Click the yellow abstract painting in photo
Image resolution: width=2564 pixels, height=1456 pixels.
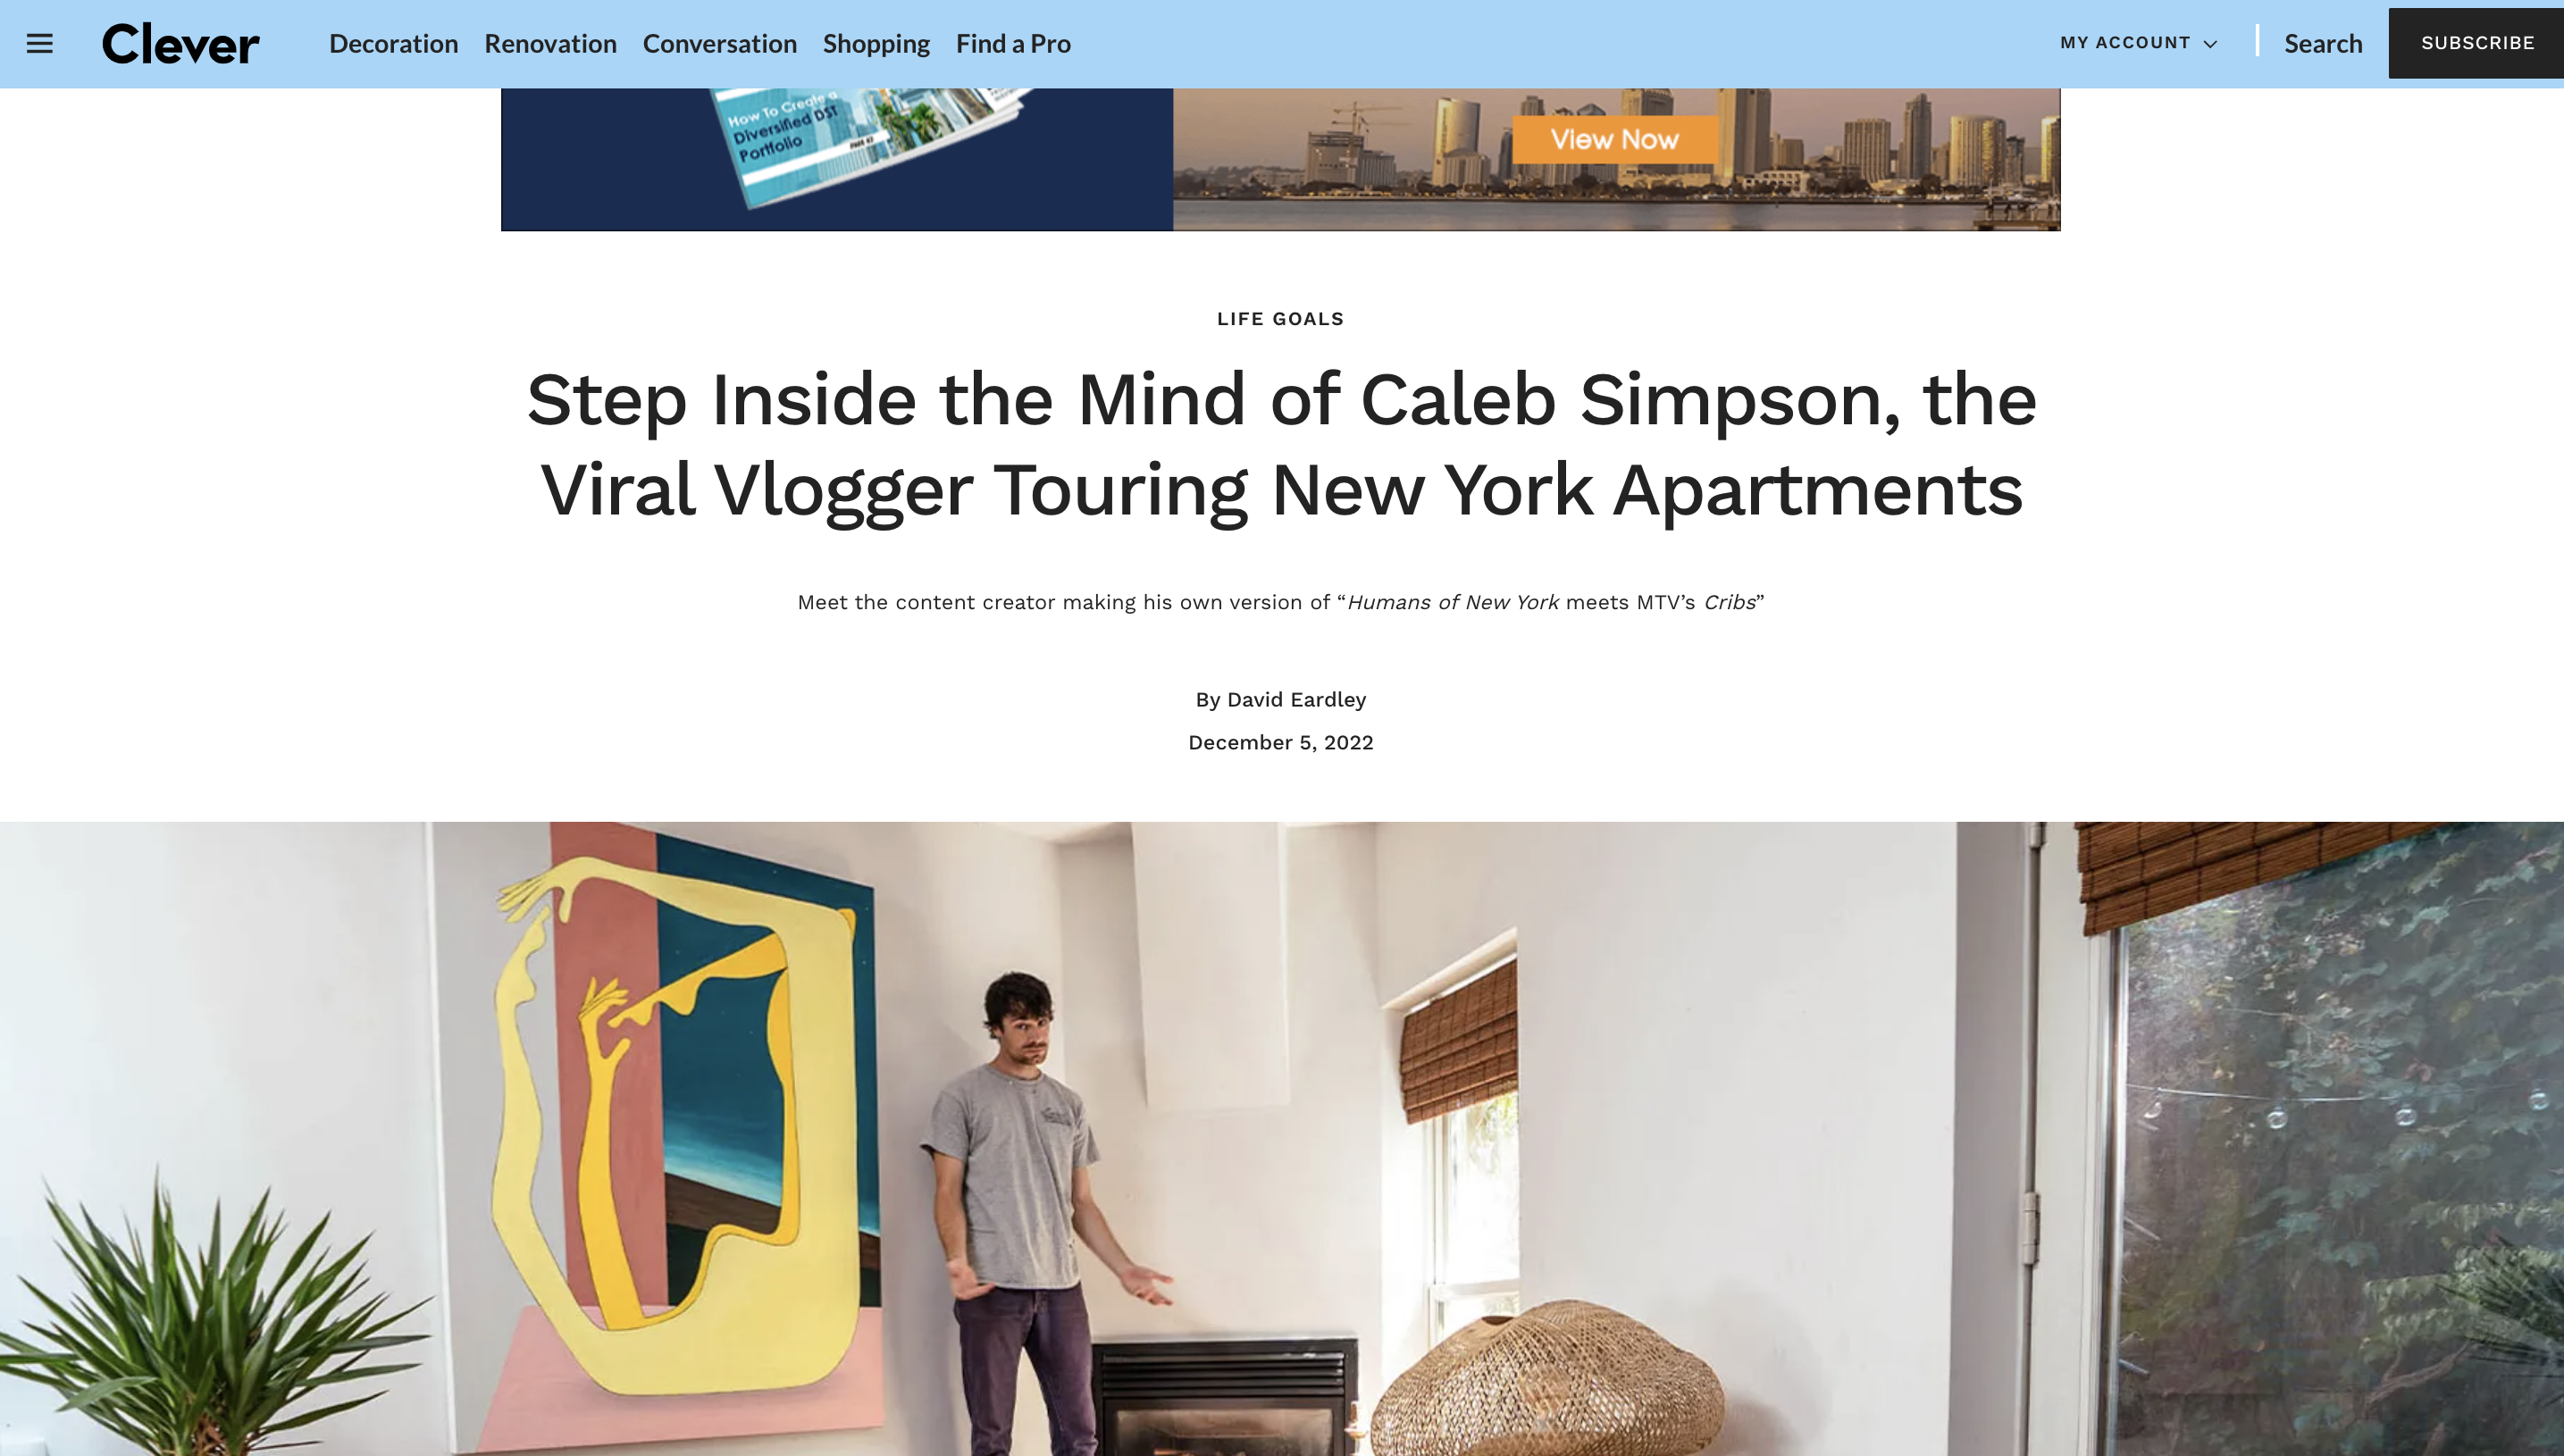point(680,1120)
